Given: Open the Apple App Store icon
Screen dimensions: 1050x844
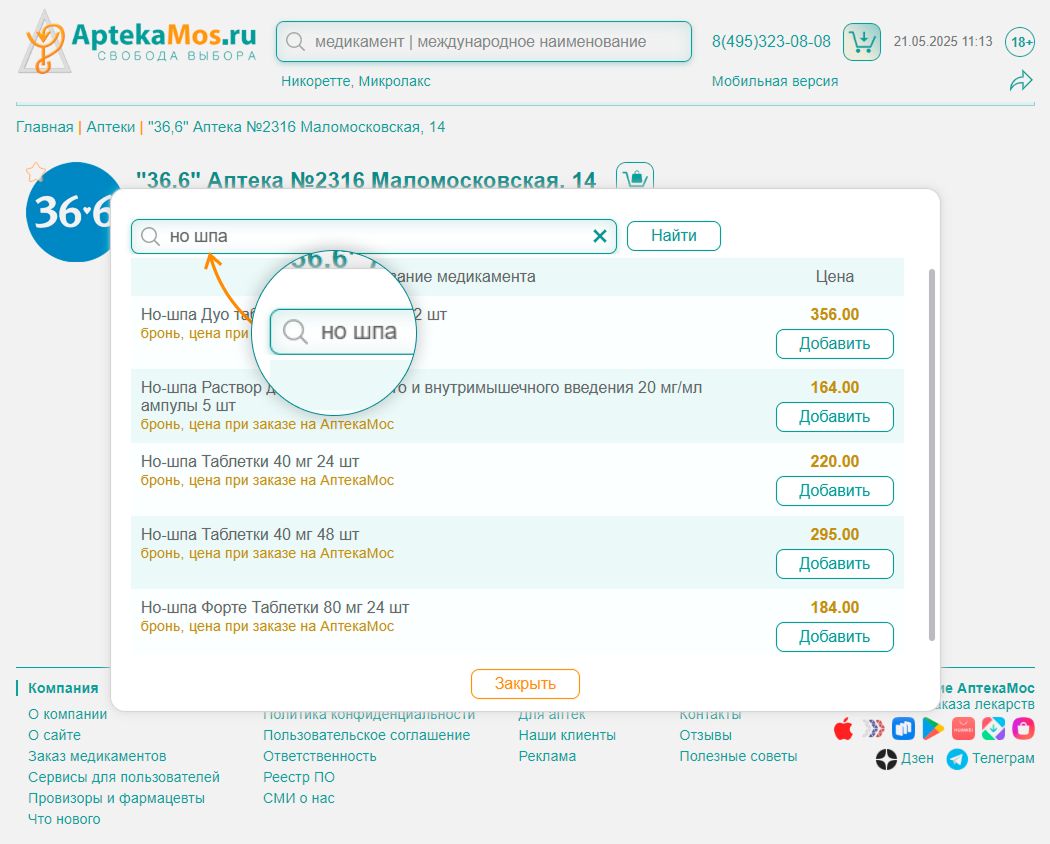Looking at the screenshot, I should coord(844,729).
